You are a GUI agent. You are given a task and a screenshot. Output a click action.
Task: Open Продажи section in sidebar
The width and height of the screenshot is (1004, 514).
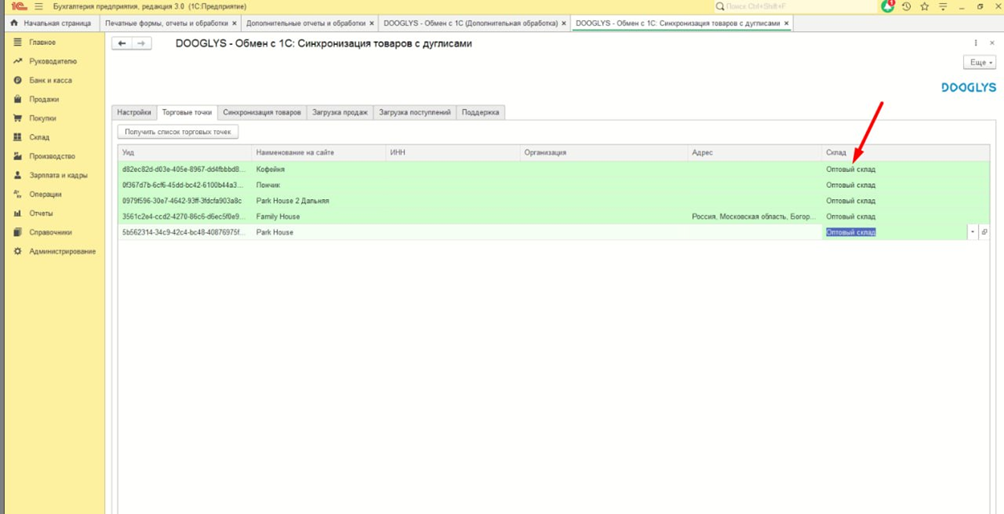pos(44,99)
